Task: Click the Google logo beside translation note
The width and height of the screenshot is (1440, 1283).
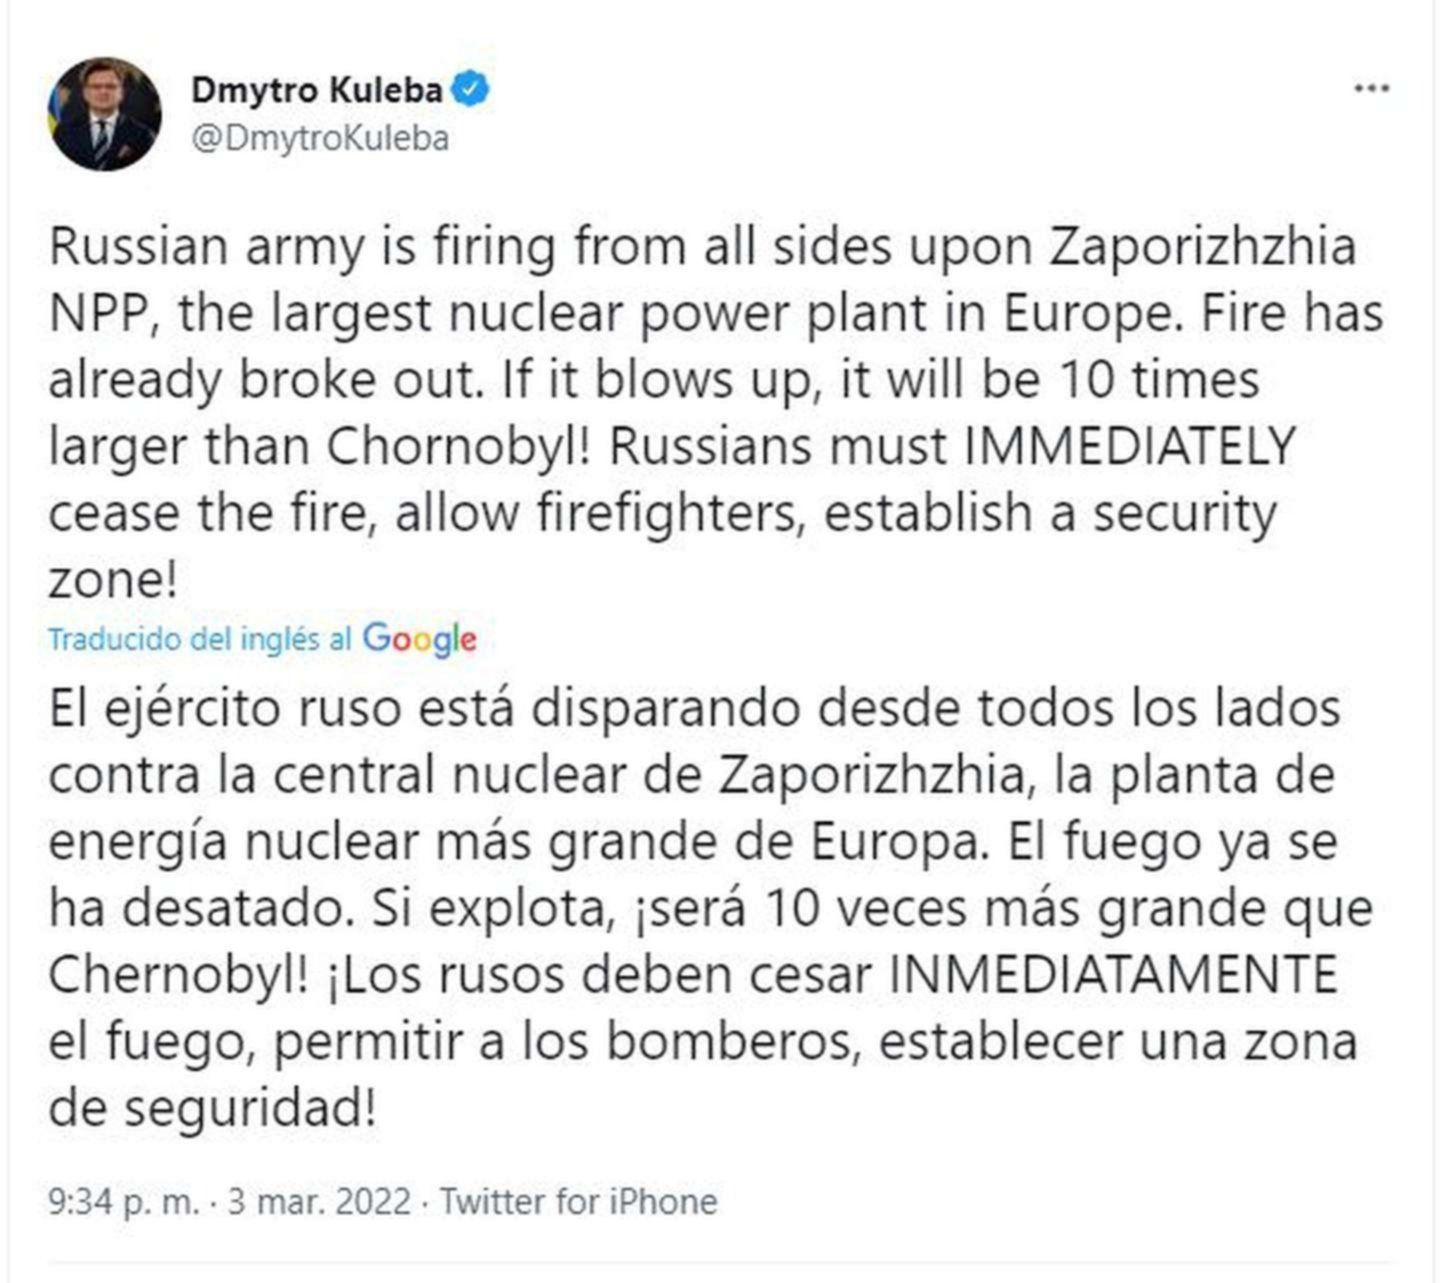Action: [419, 638]
